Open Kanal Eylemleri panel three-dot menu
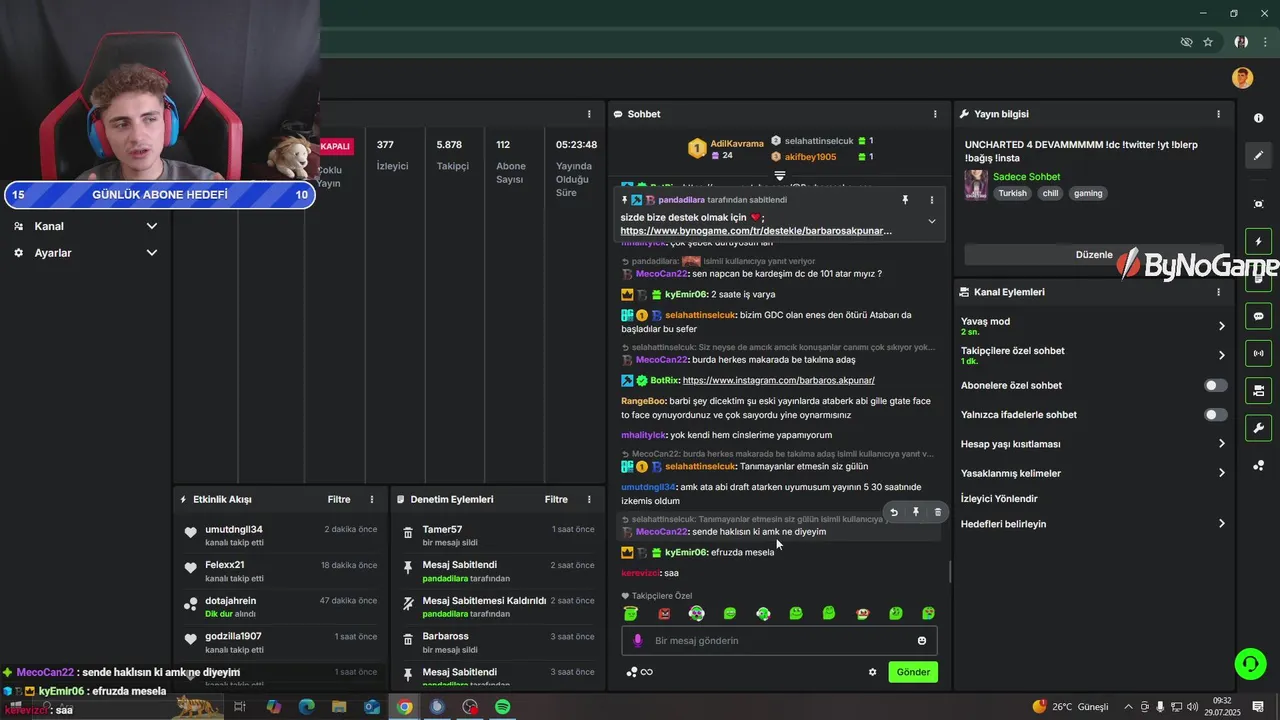1280x720 pixels. [x=1218, y=292]
